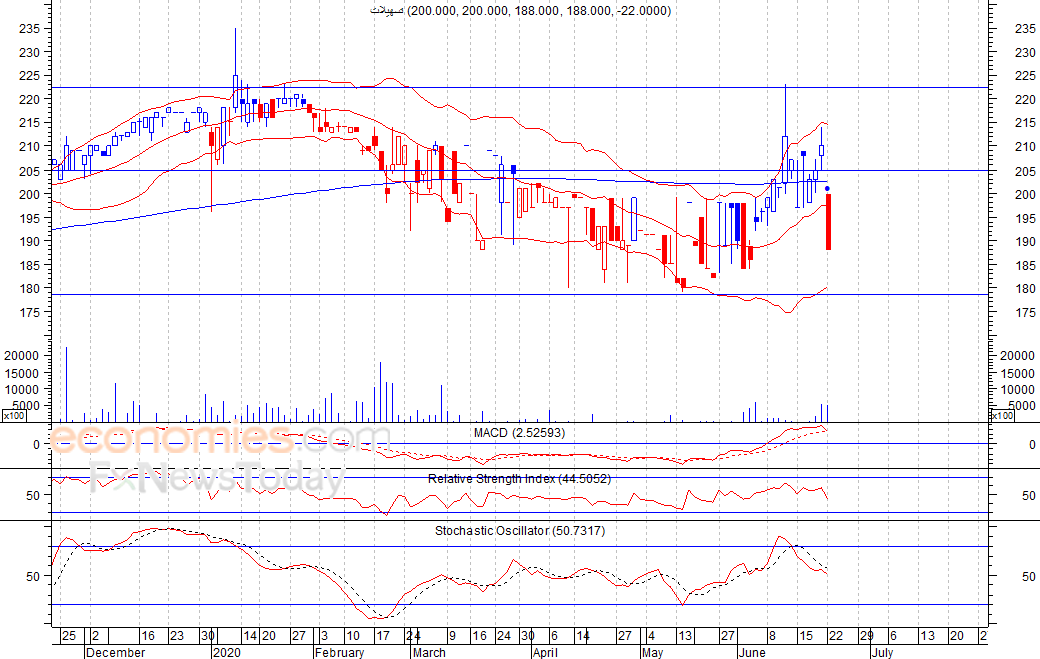Screen dimensions: 1040x659
Task: Click the May label on time axis
Action: coord(652,652)
